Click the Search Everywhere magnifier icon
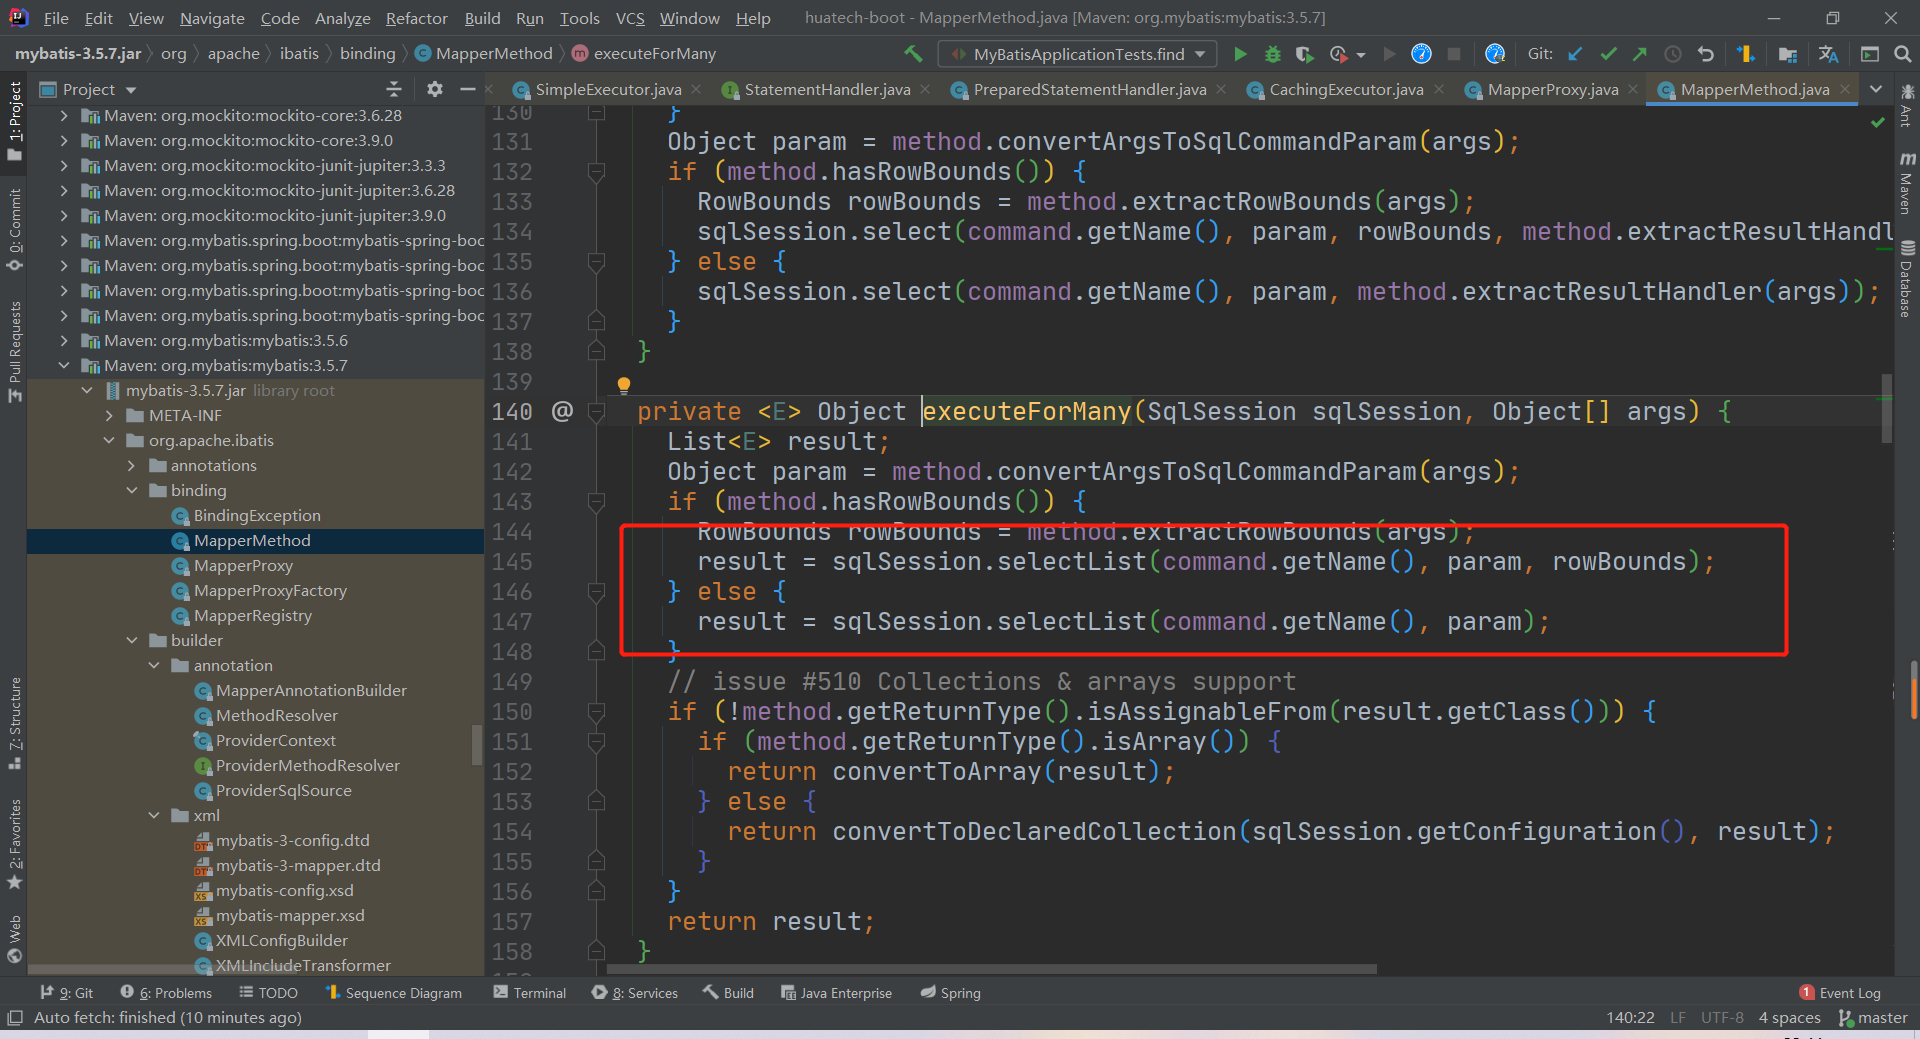Screen dimensions: 1920x1039 coord(1902,54)
